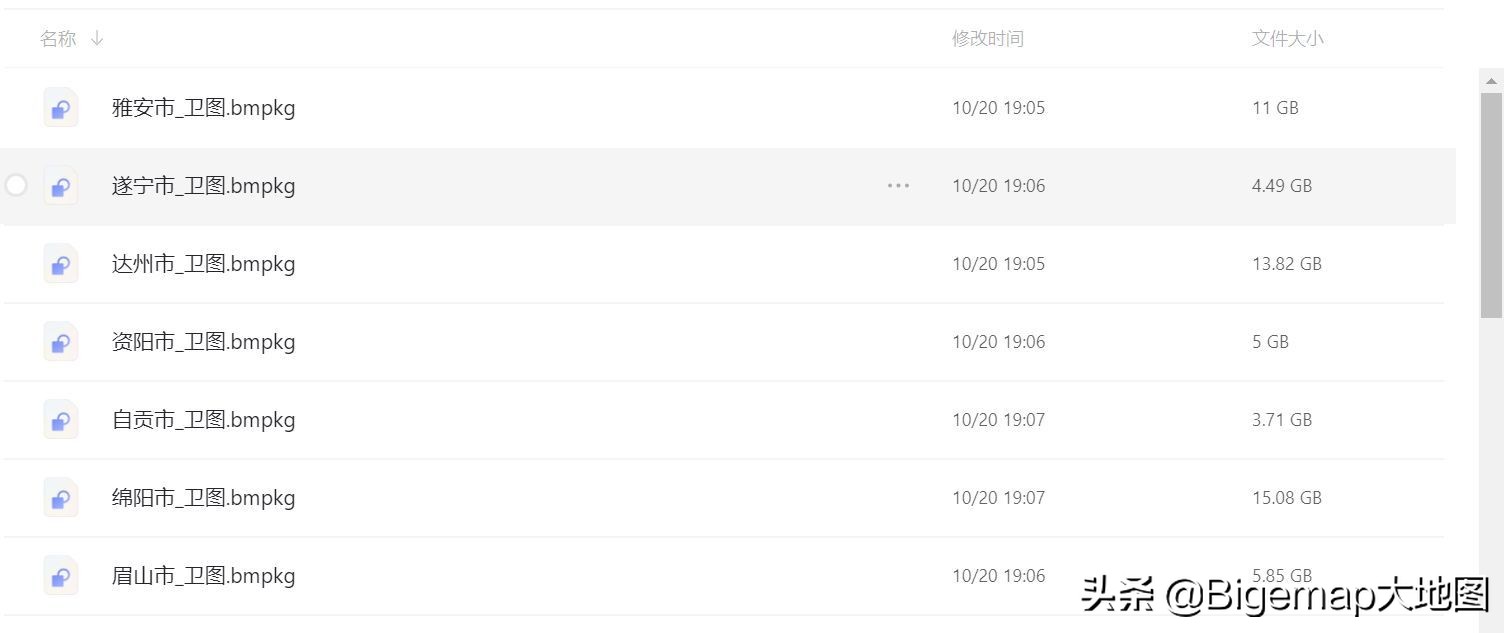Select the 遂宁市_卫图.bmpkg row checkbox

(x=16, y=186)
